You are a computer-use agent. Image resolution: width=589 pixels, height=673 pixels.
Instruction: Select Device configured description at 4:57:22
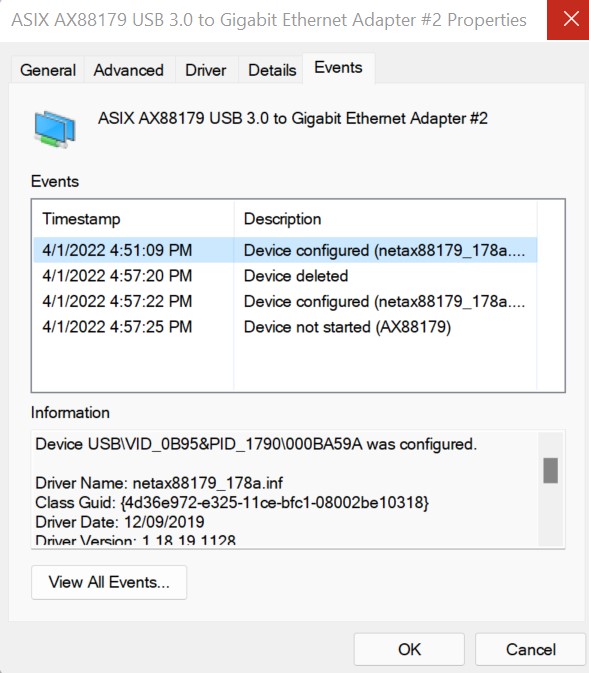(x=384, y=301)
